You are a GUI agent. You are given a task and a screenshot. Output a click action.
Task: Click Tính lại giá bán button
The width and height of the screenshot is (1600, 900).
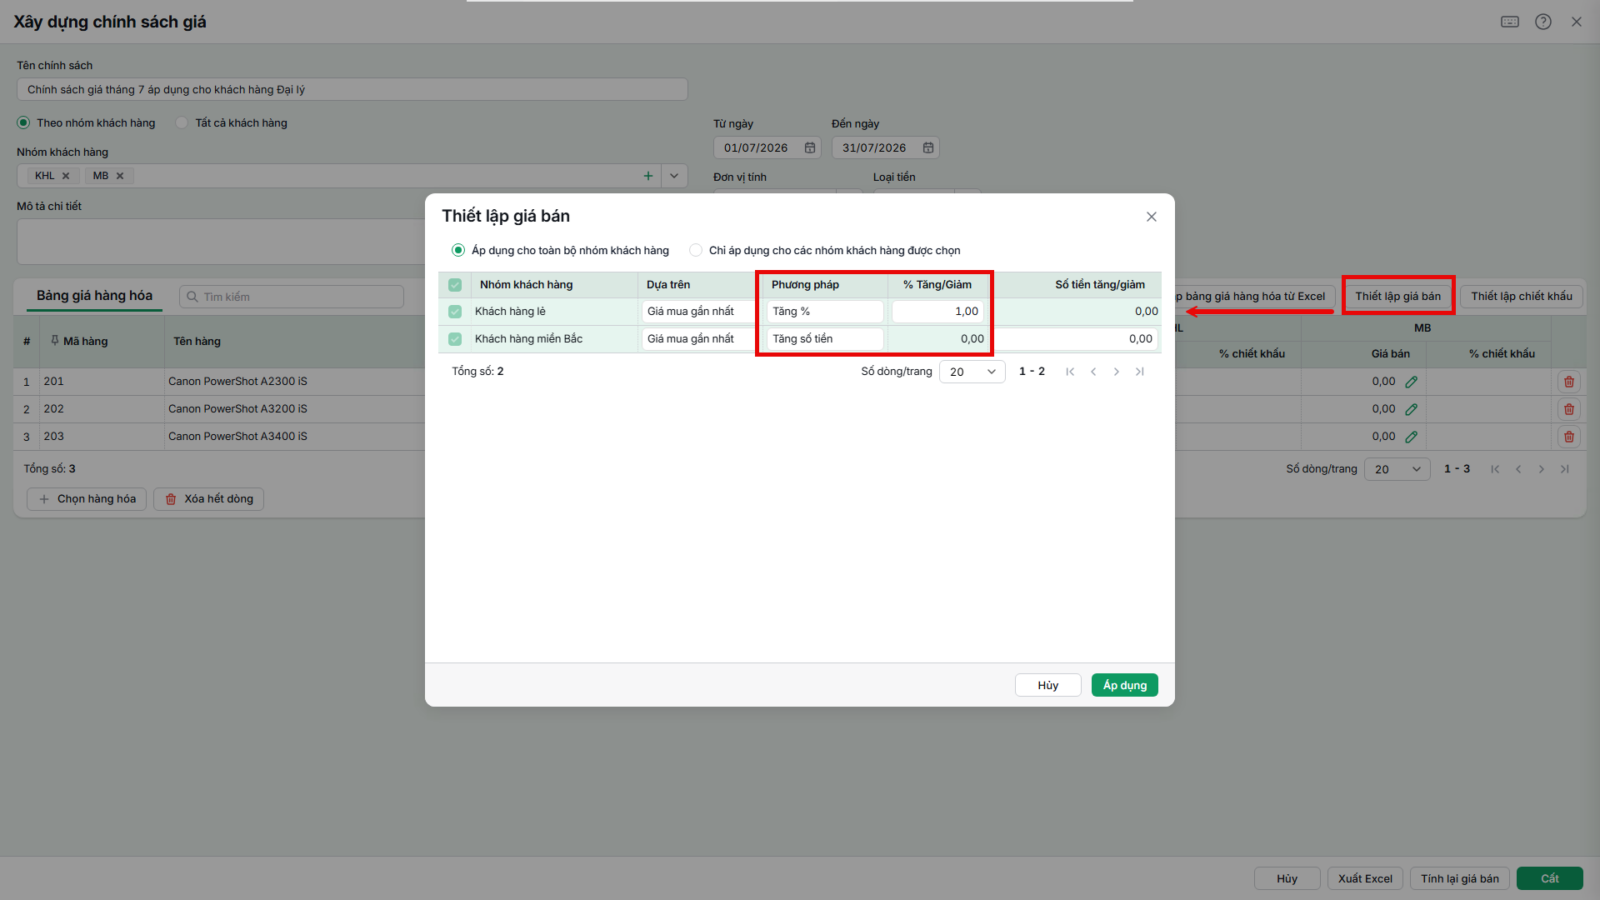click(x=1460, y=879)
